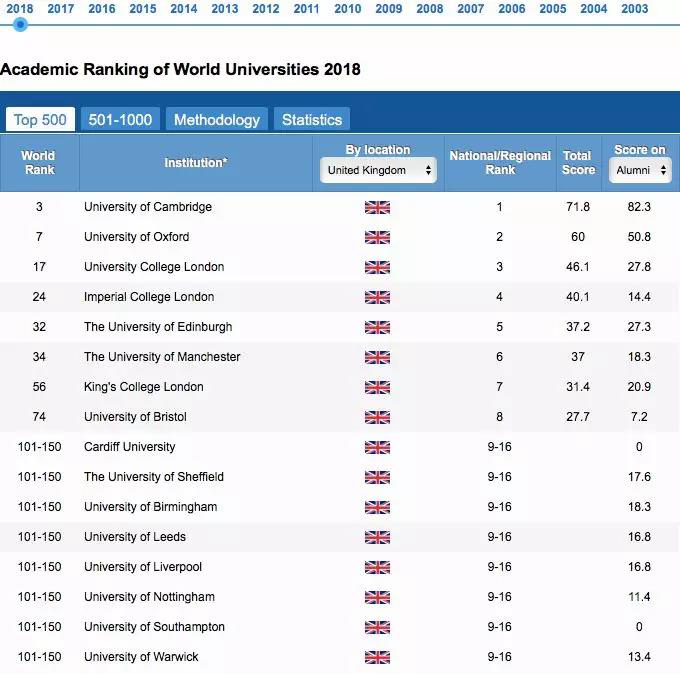Switch to the 501-1000 tab
680x674 pixels.
(120, 120)
